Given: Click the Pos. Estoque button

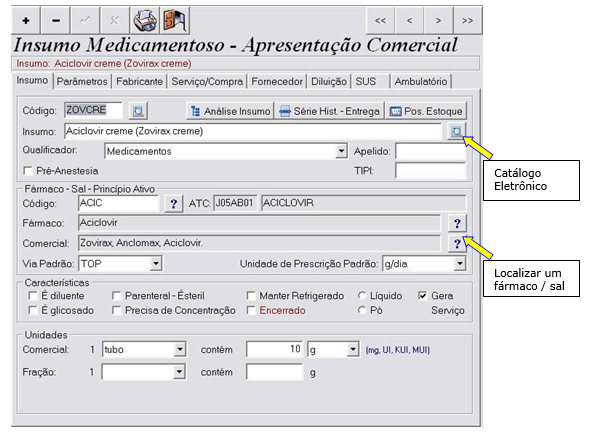Looking at the screenshot, I should [x=426, y=111].
